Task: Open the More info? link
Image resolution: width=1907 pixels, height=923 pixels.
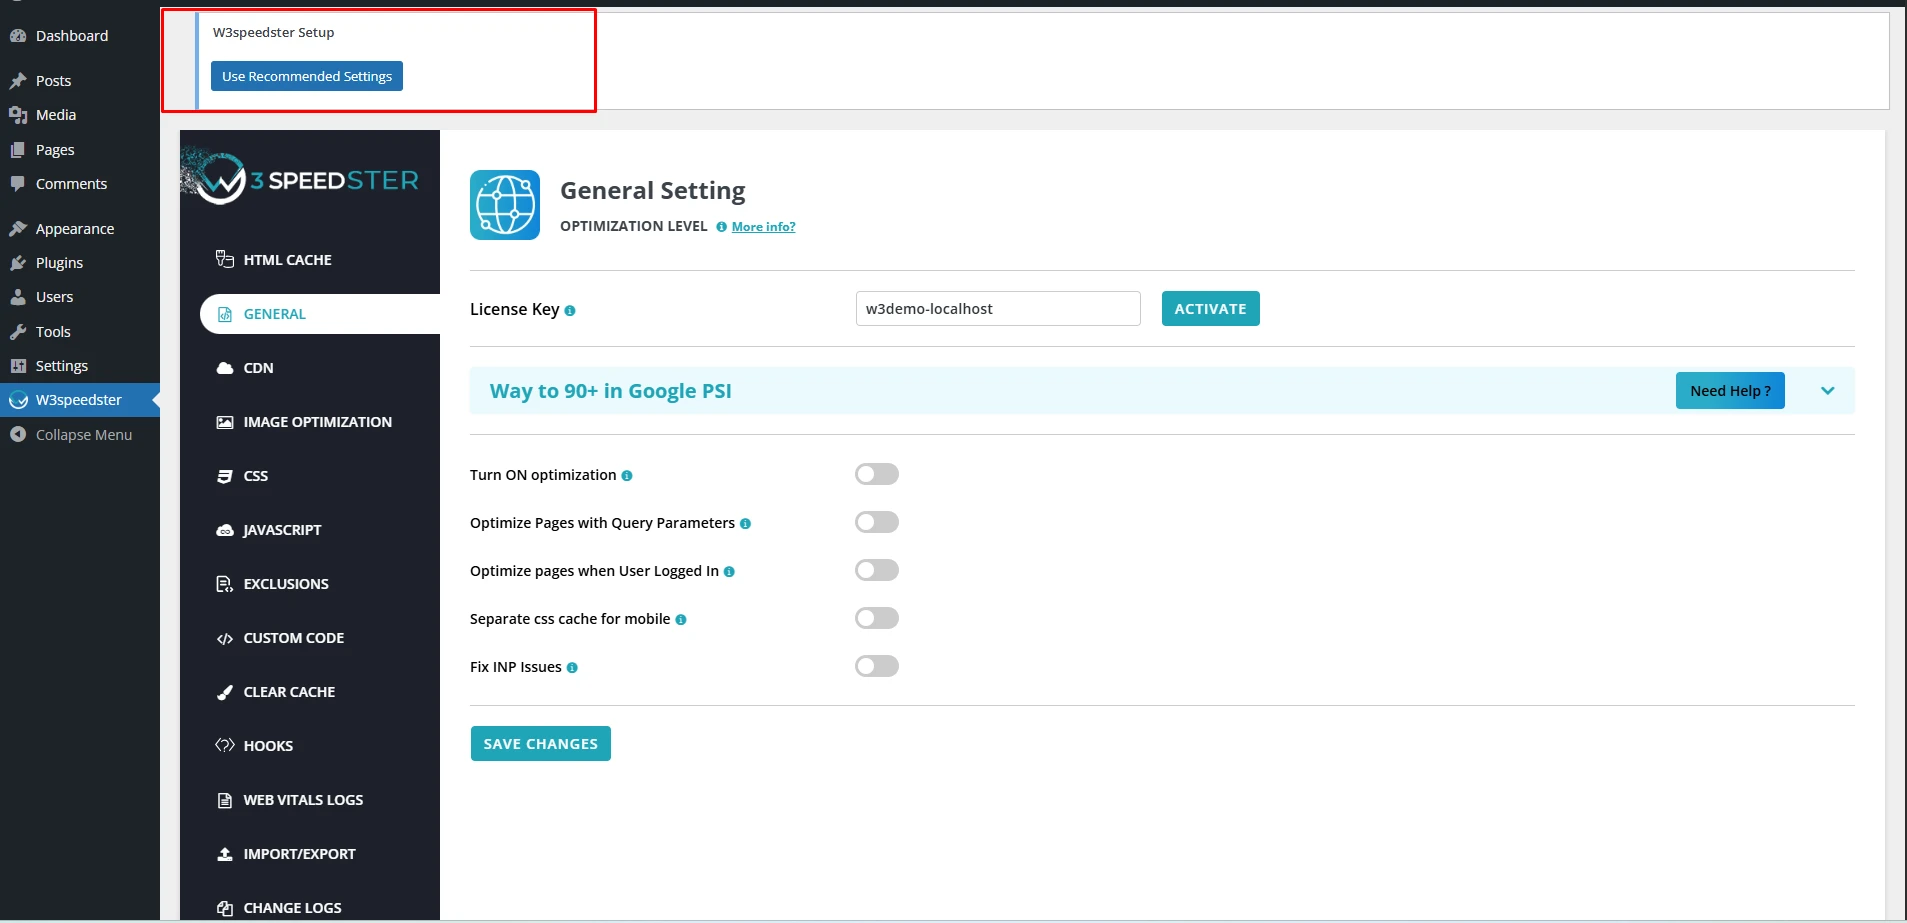Action: point(763,227)
